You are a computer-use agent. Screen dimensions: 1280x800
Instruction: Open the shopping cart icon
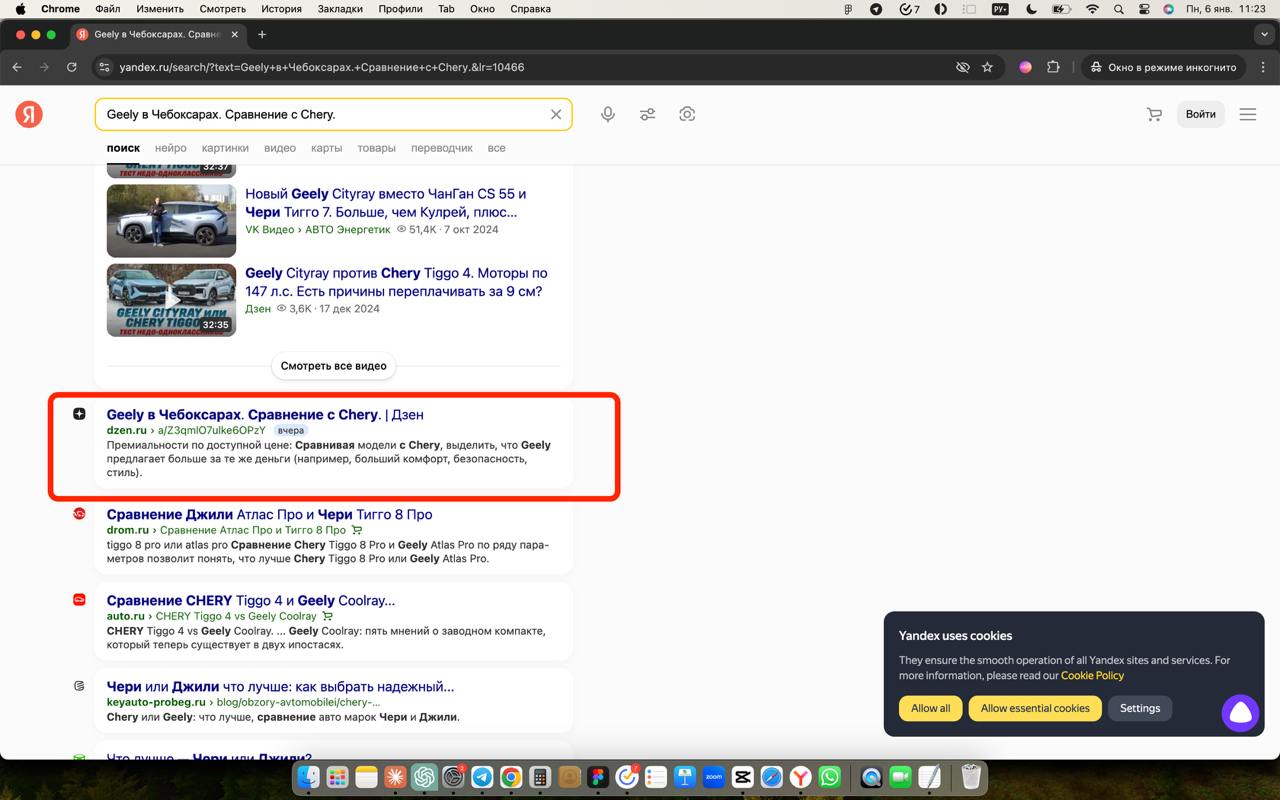tap(1154, 114)
